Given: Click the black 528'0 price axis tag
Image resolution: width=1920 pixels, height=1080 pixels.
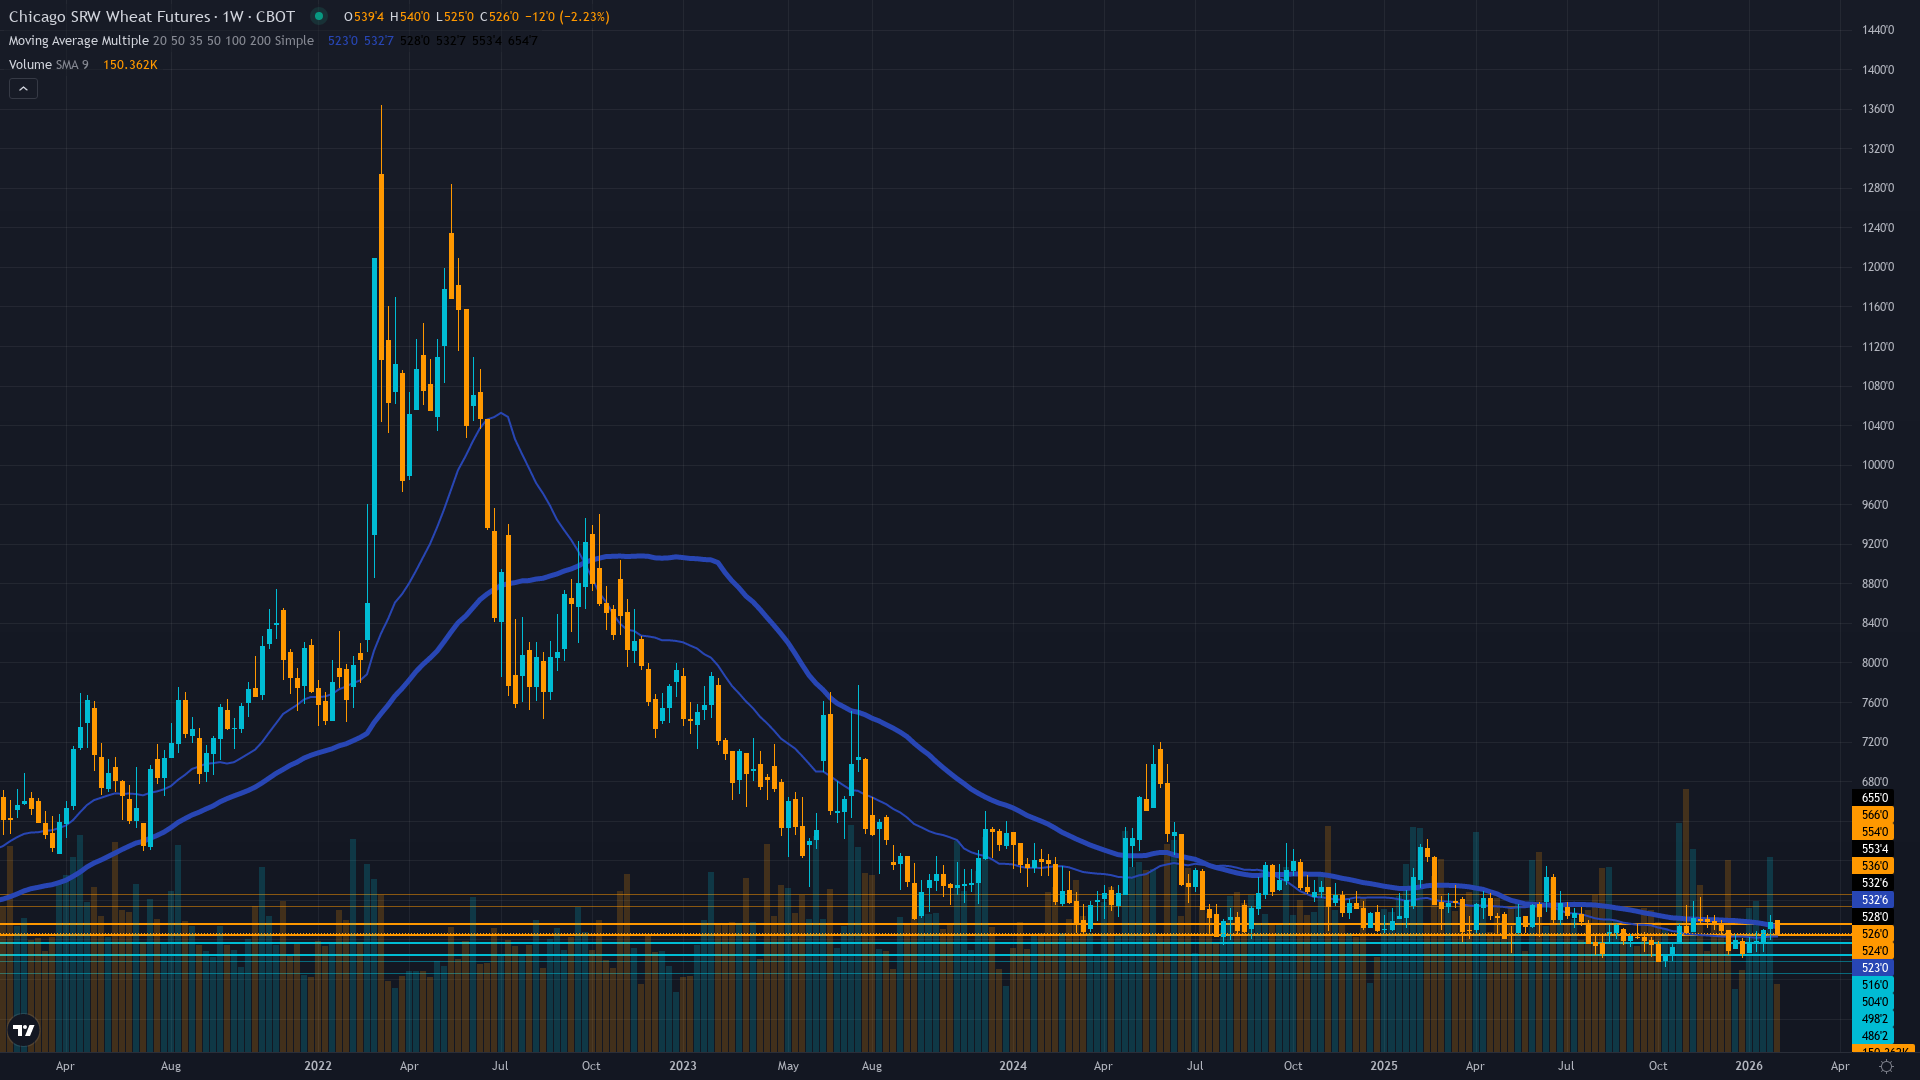Looking at the screenshot, I should (1873, 917).
